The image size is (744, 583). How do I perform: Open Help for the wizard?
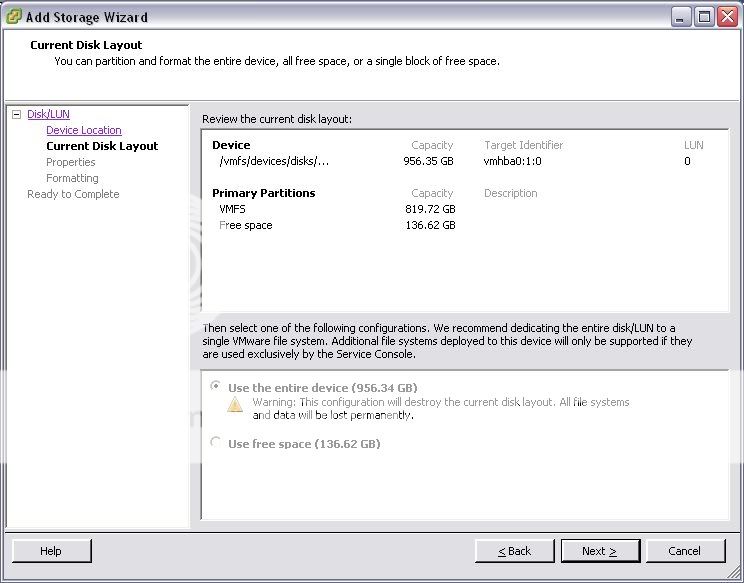(x=51, y=551)
